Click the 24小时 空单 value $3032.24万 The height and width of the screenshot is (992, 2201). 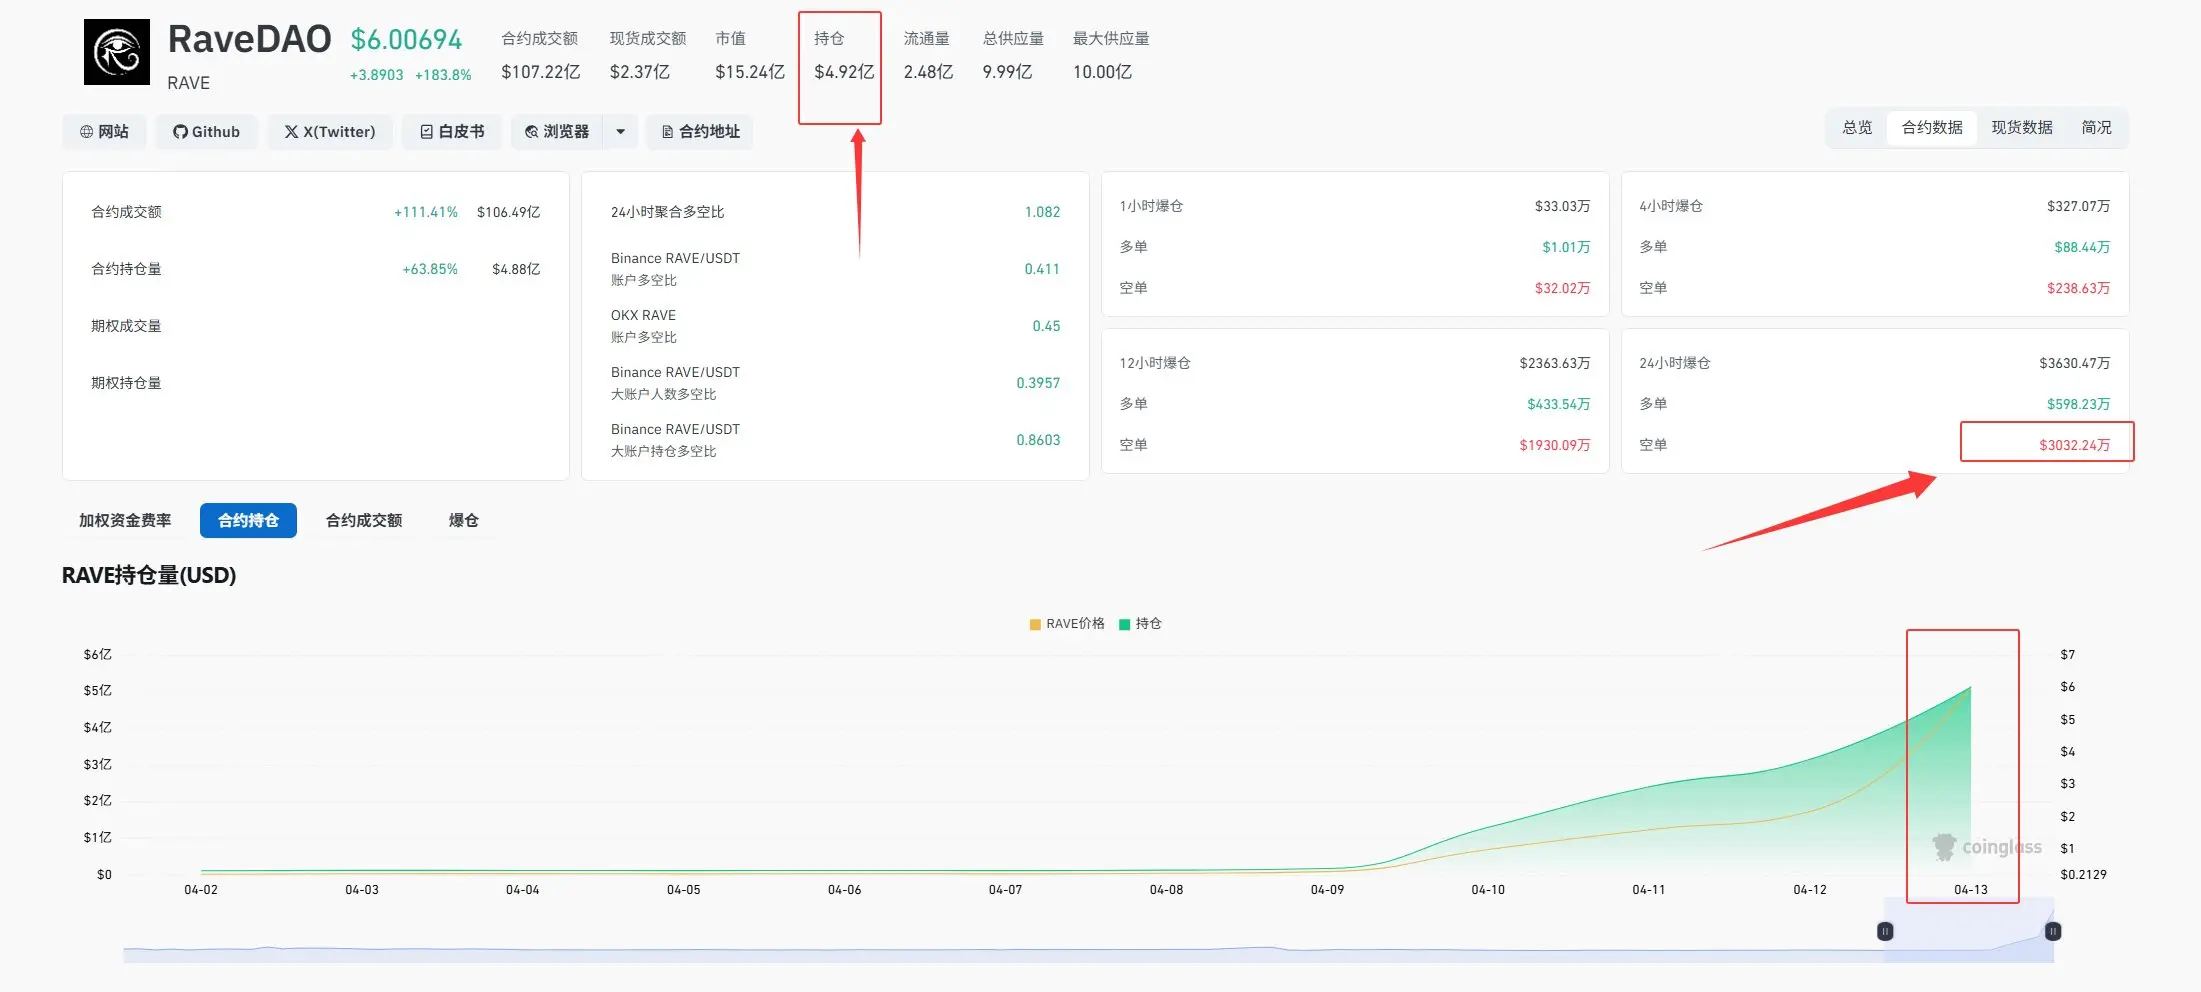point(2074,445)
